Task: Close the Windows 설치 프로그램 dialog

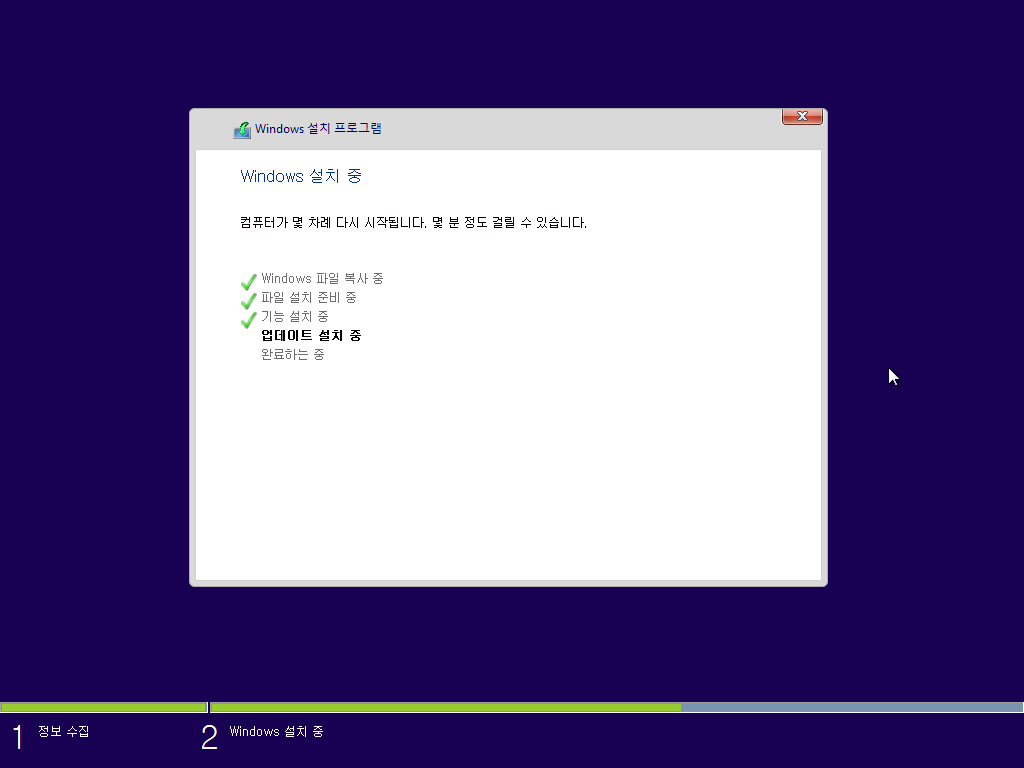Action: (802, 116)
